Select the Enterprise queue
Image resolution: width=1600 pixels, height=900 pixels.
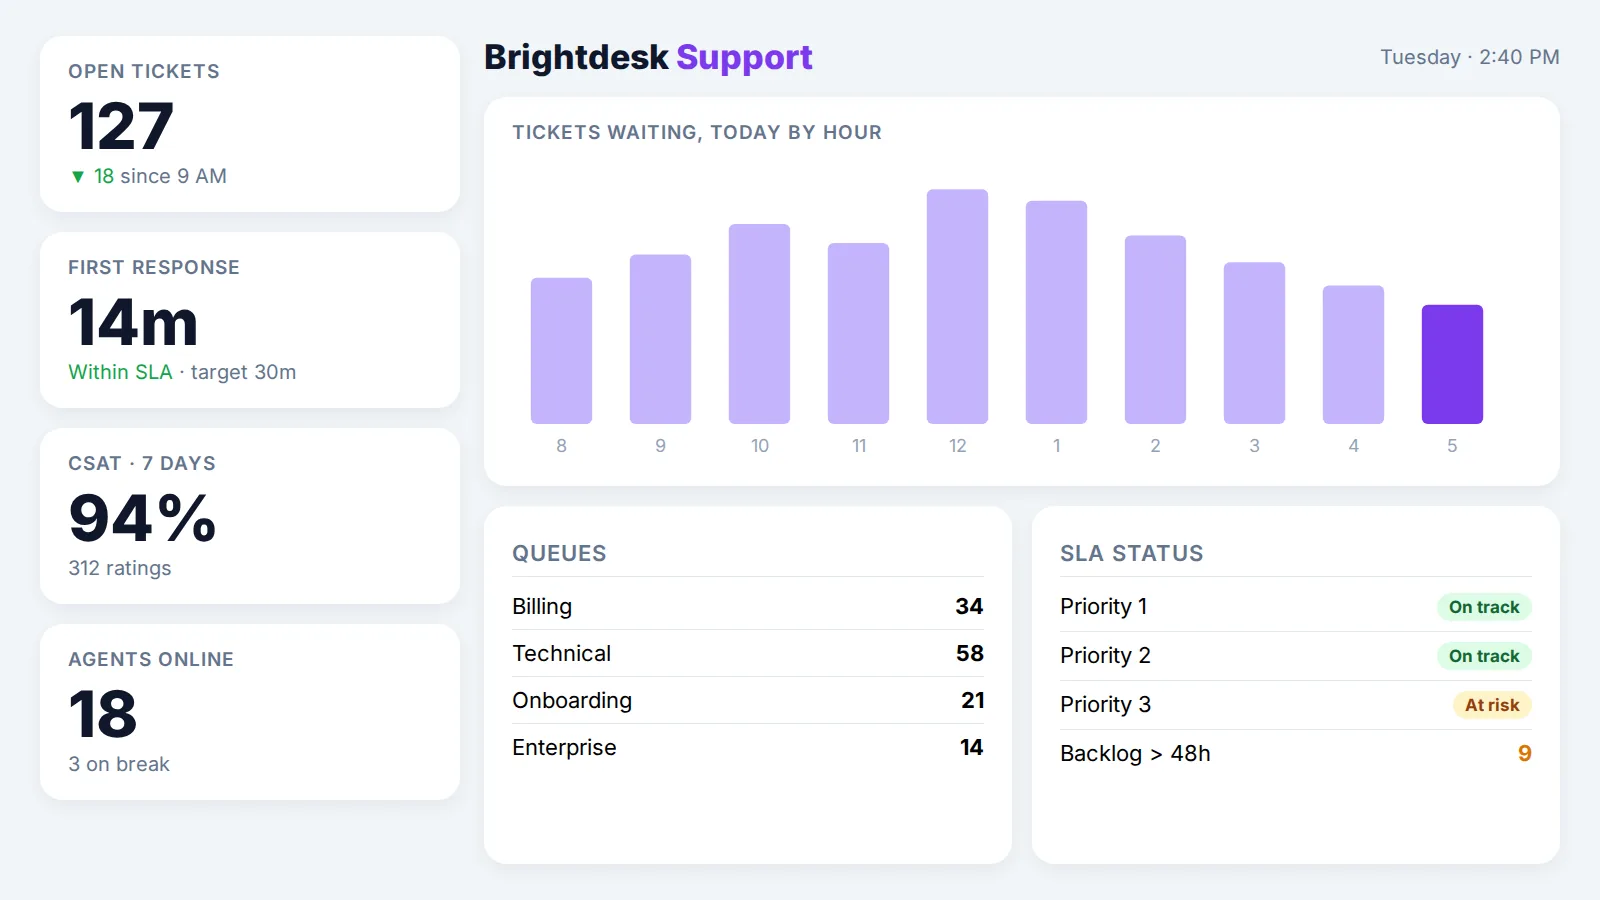(748, 747)
